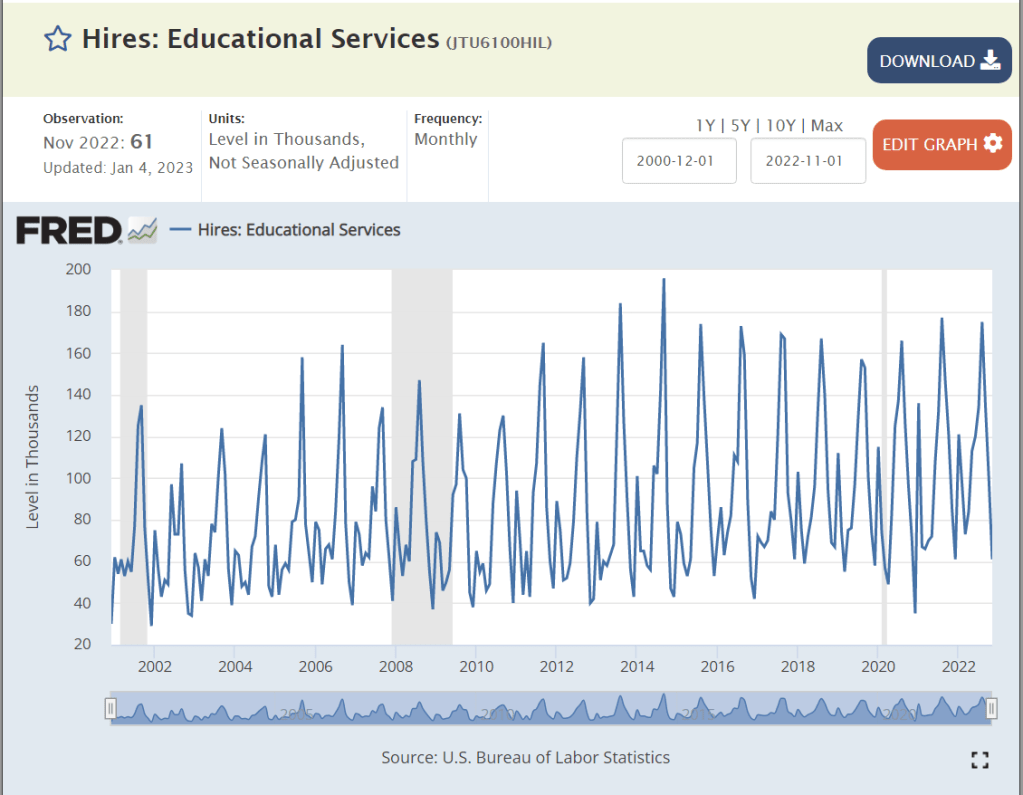Click the left handle of the range slider
Image resolution: width=1023 pixels, height=795 pixels.
(110, 708)
